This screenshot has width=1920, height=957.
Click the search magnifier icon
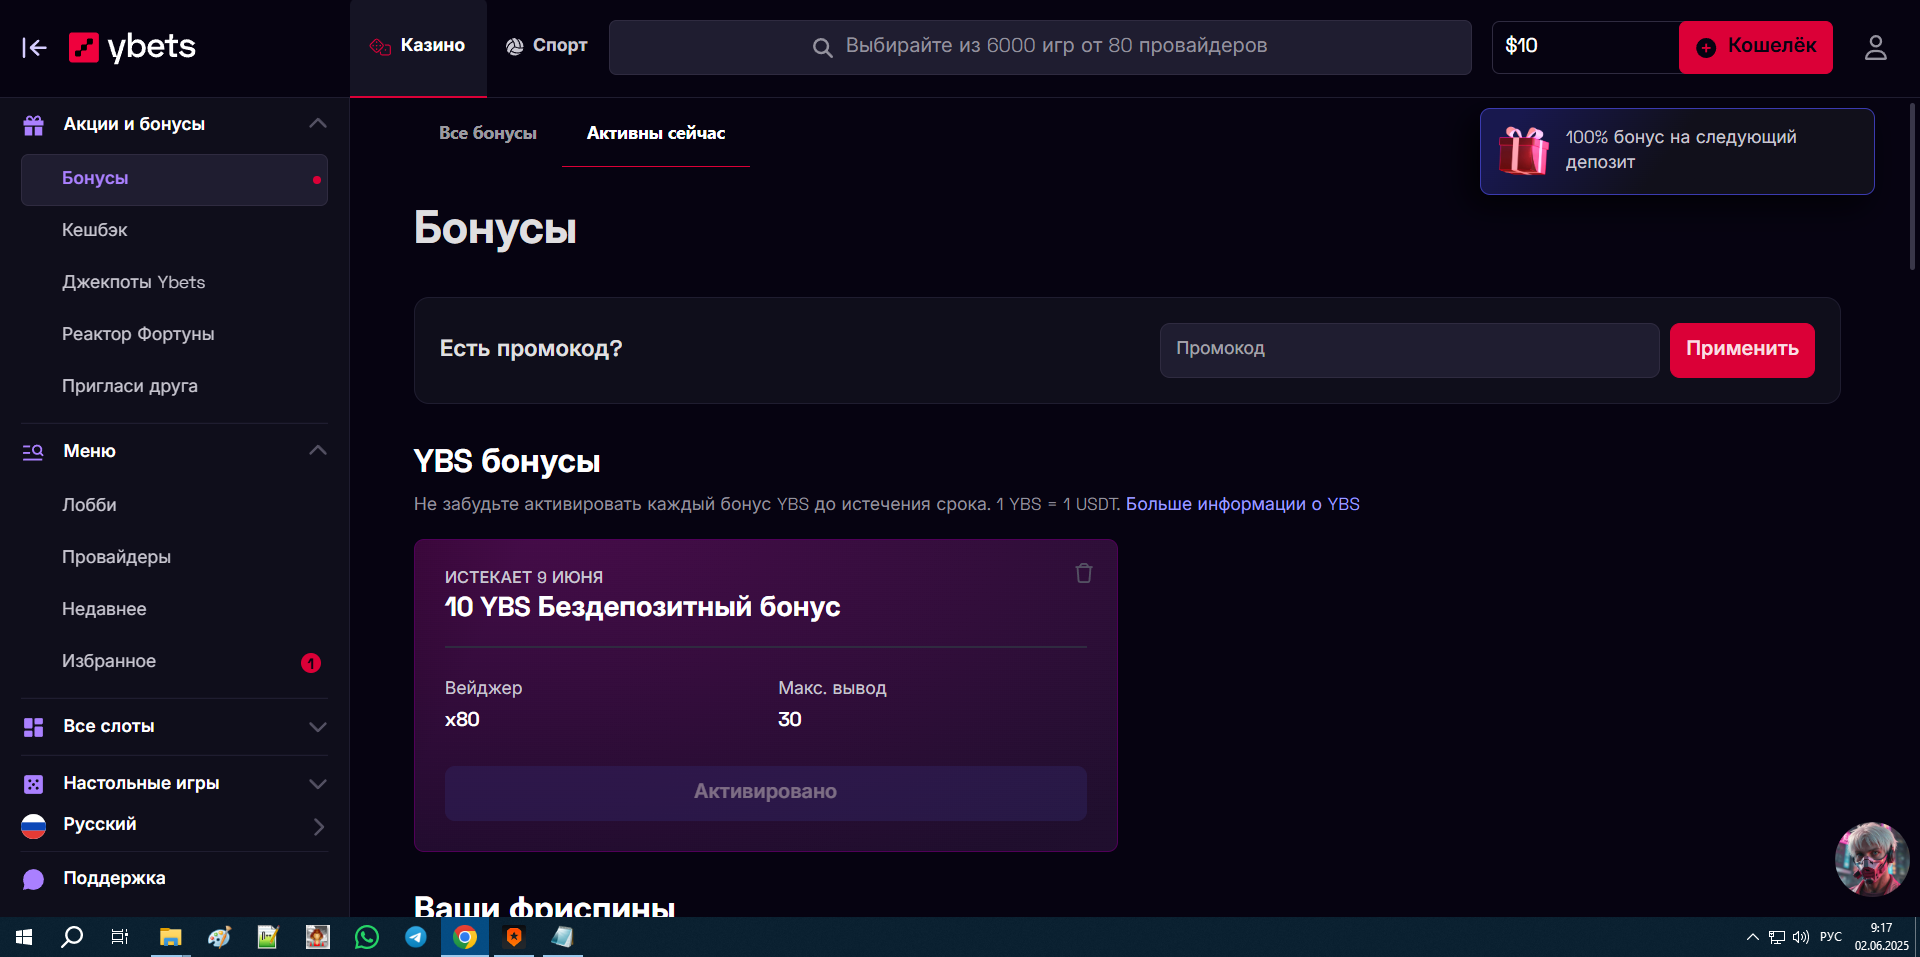pos(822,47)
